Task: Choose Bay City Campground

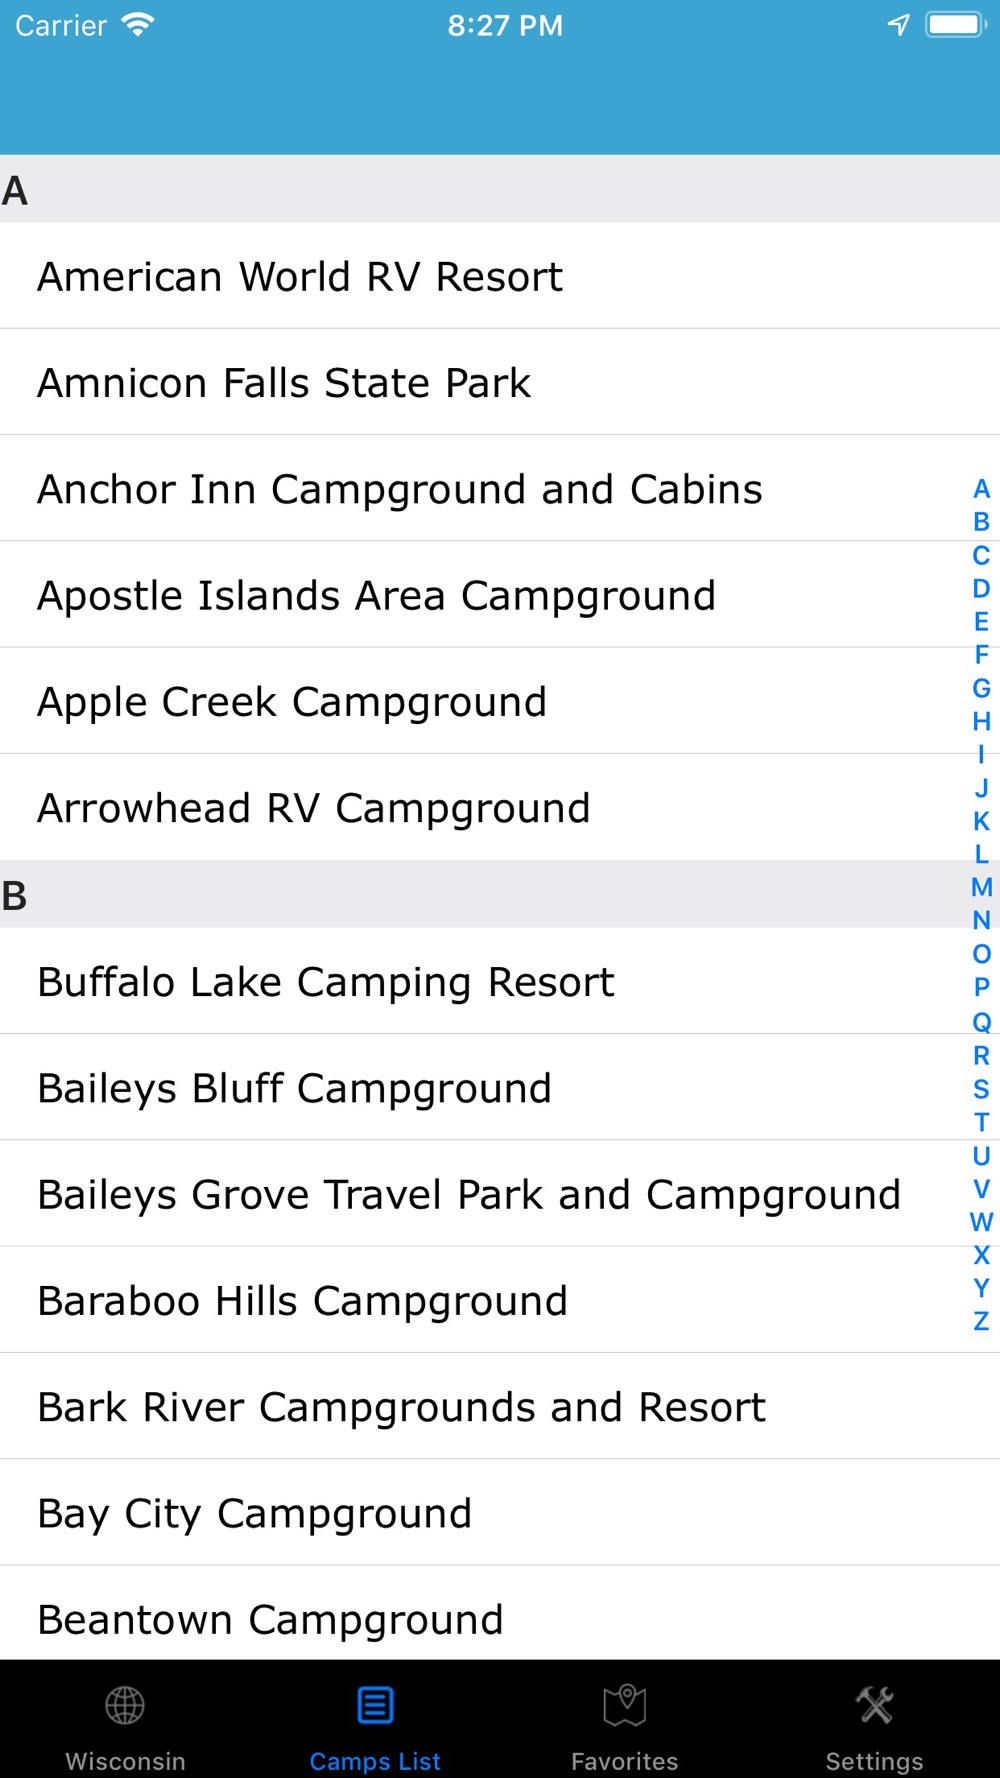Action: point(254,1514)
